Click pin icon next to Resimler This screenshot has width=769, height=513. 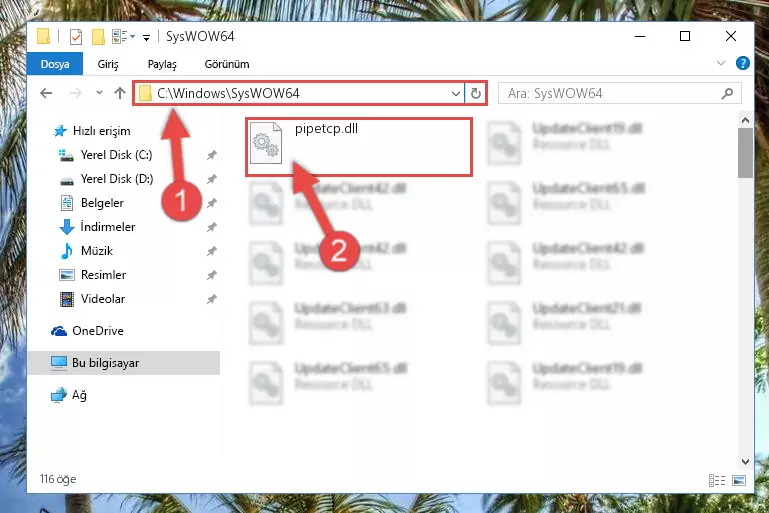tap(212, 275)
